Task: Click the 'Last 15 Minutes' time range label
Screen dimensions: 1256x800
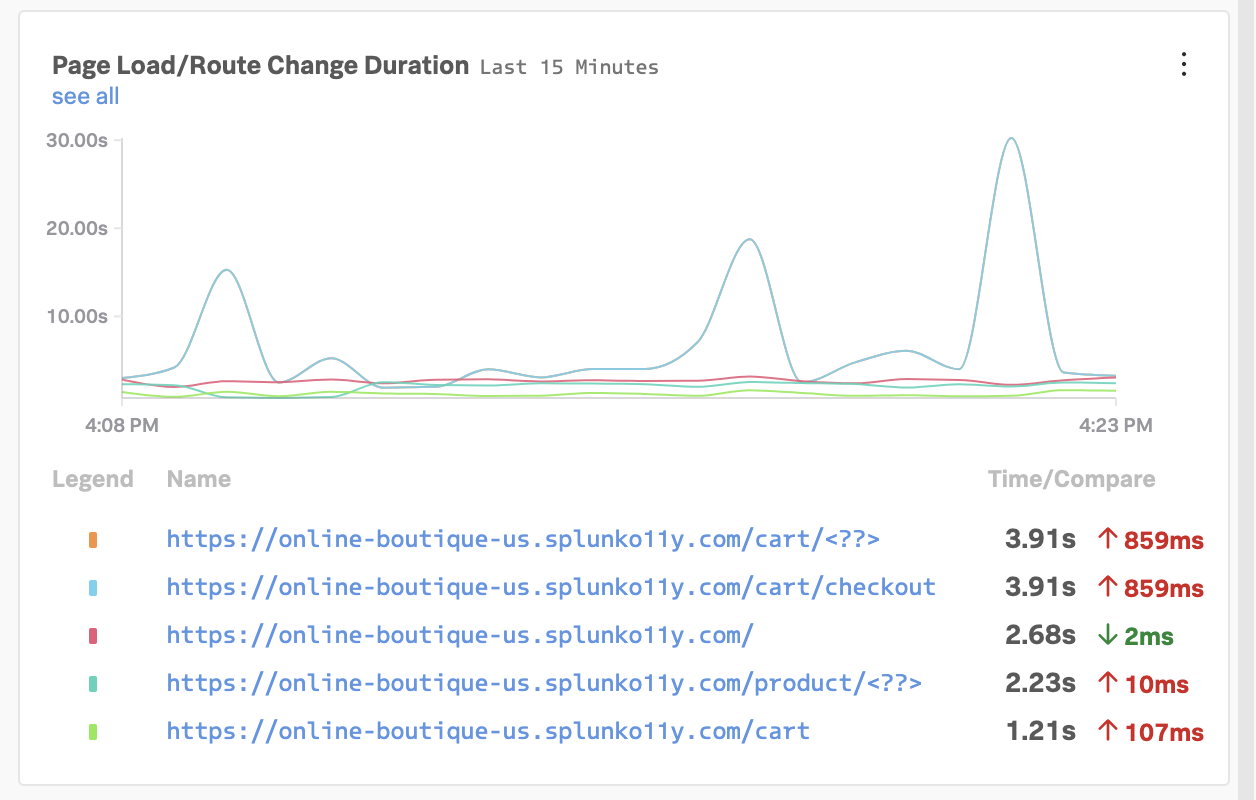Action: [x=569, y=68]
